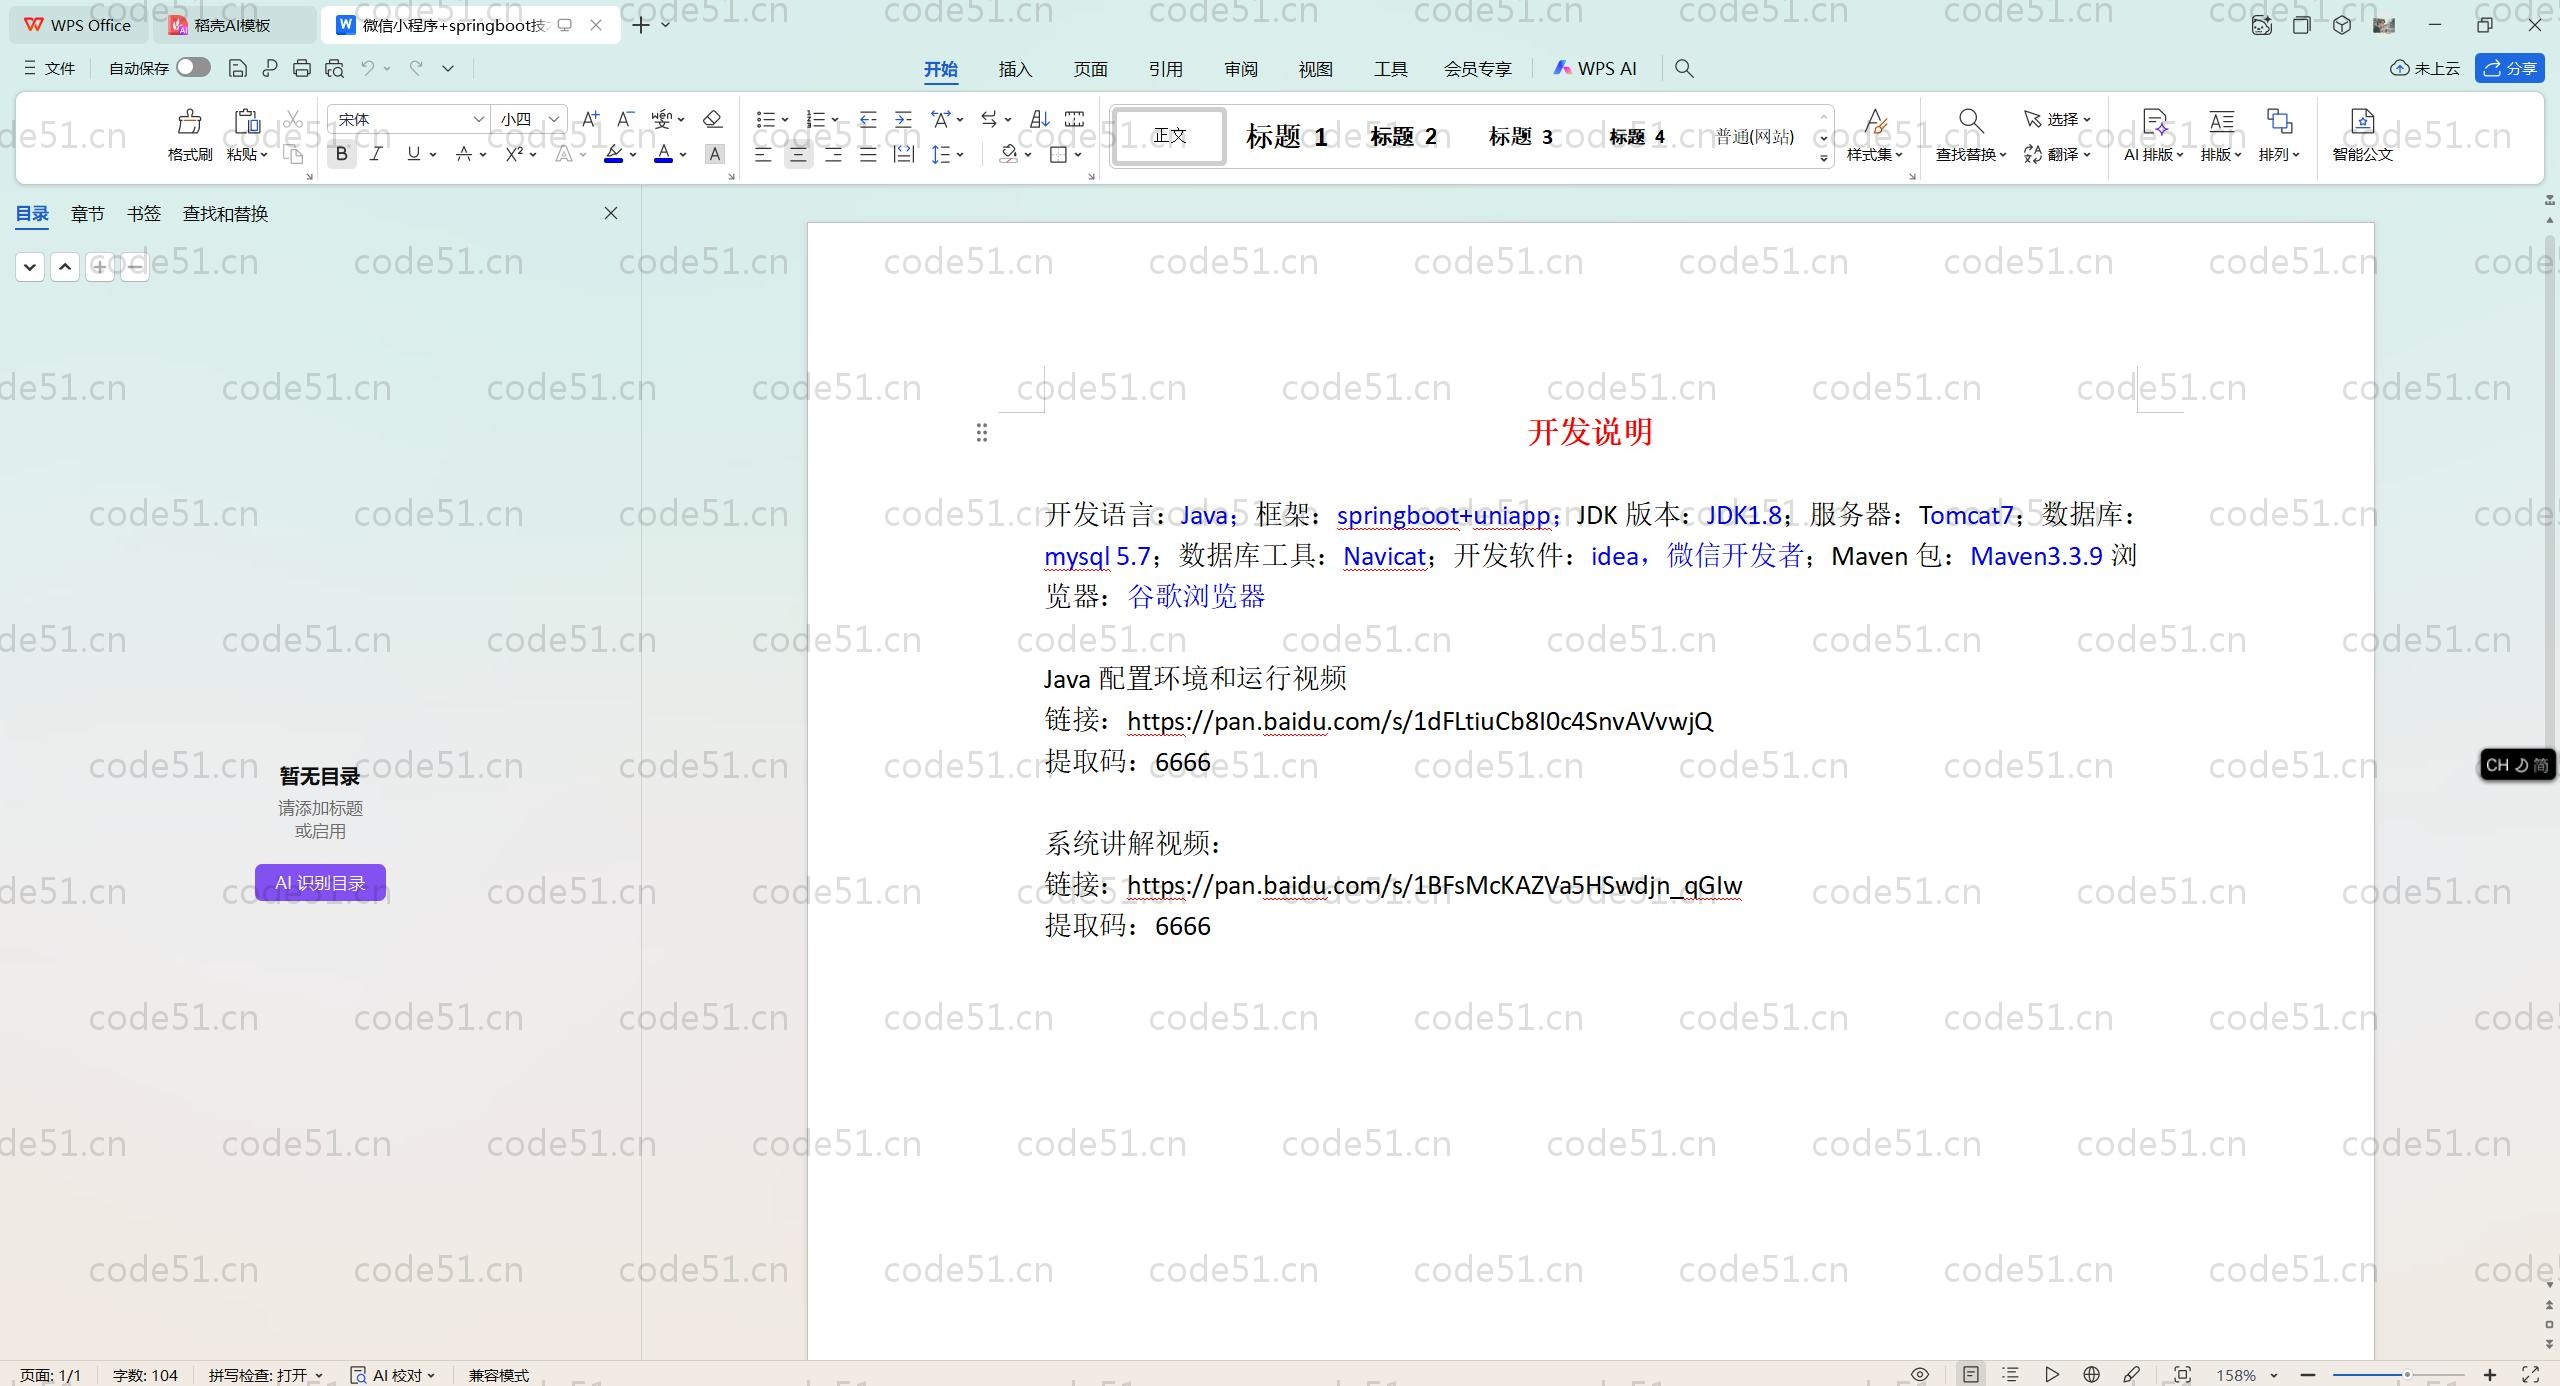
Task: Click the increase indent icon
Action: (903, 119)
